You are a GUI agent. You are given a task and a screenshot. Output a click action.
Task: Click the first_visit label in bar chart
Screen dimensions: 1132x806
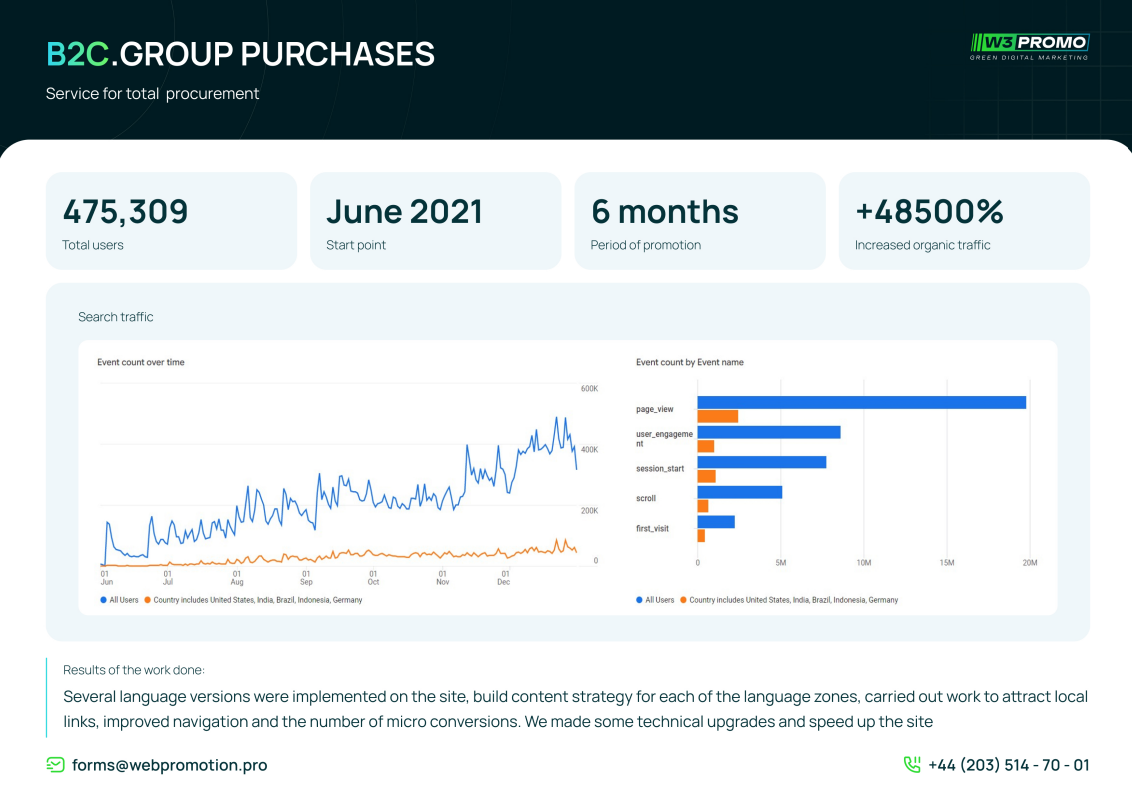tap(652, 528)
